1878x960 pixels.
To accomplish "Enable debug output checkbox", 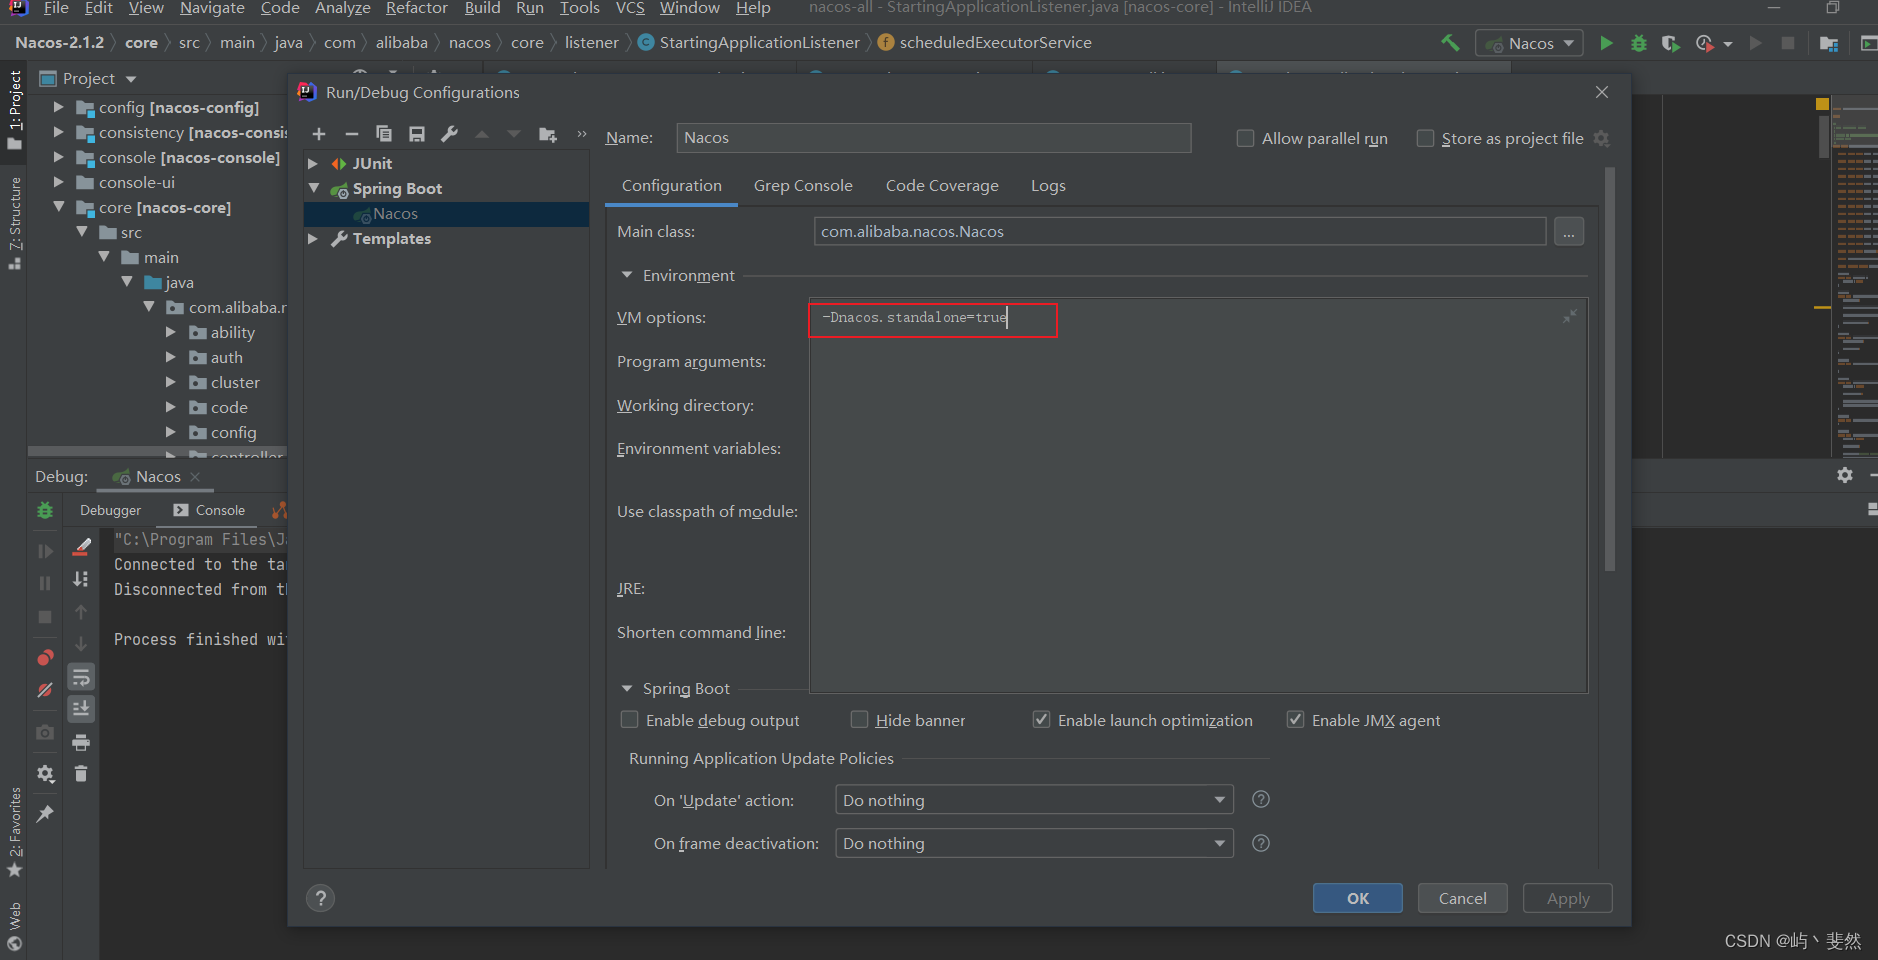I will point(630,719).
